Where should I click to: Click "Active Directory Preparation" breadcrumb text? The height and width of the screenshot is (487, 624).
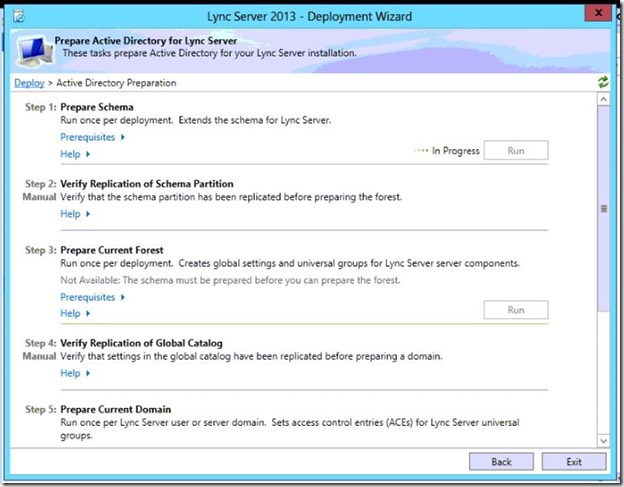pos(116,83)
